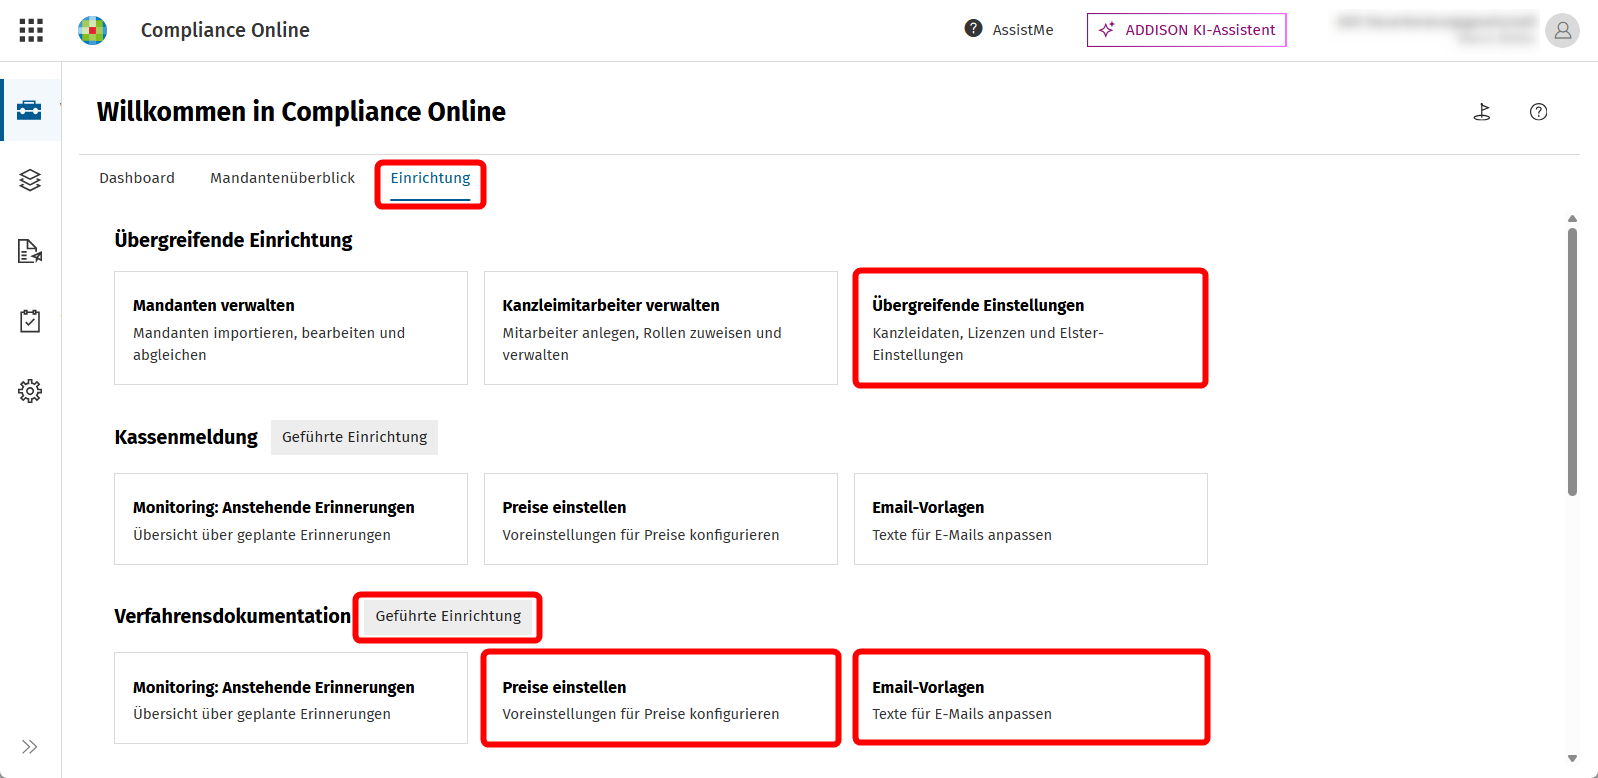Click the scrollbar down arrow

[1572, 759]
